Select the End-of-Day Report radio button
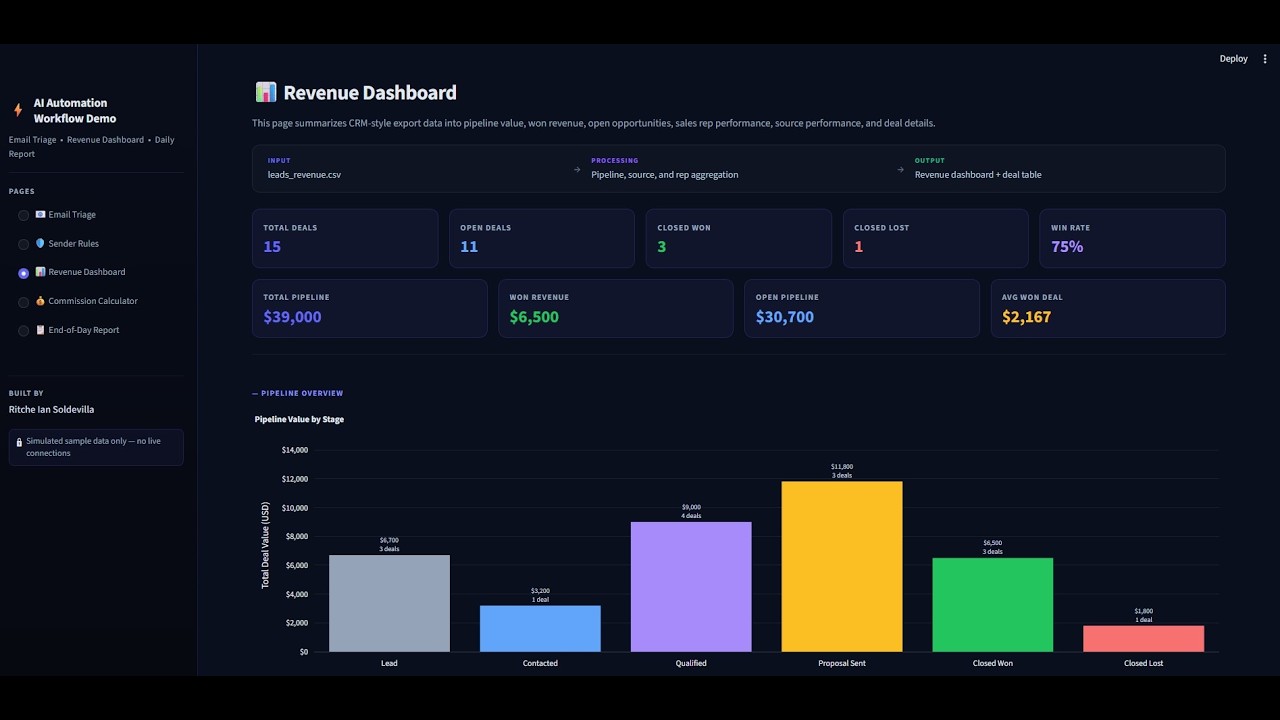Viewport: 1280px width, 720px height. (24, 331)
